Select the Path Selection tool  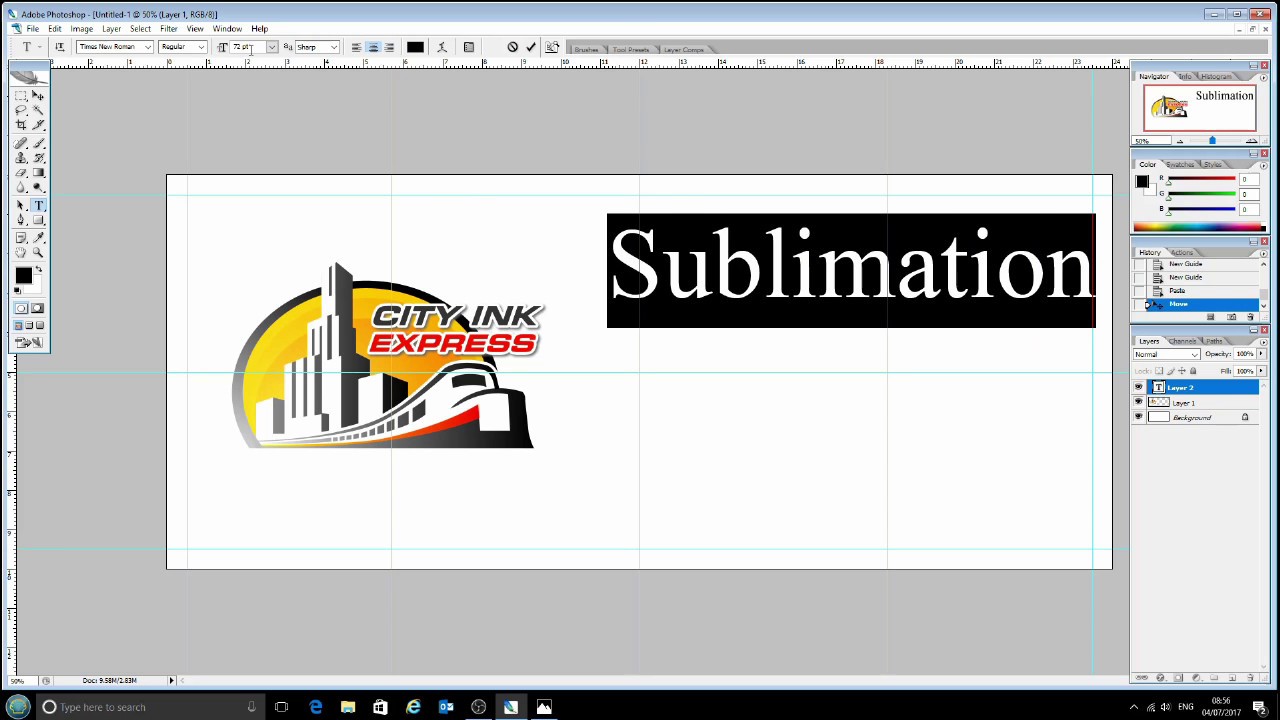[x=20, y=205]
